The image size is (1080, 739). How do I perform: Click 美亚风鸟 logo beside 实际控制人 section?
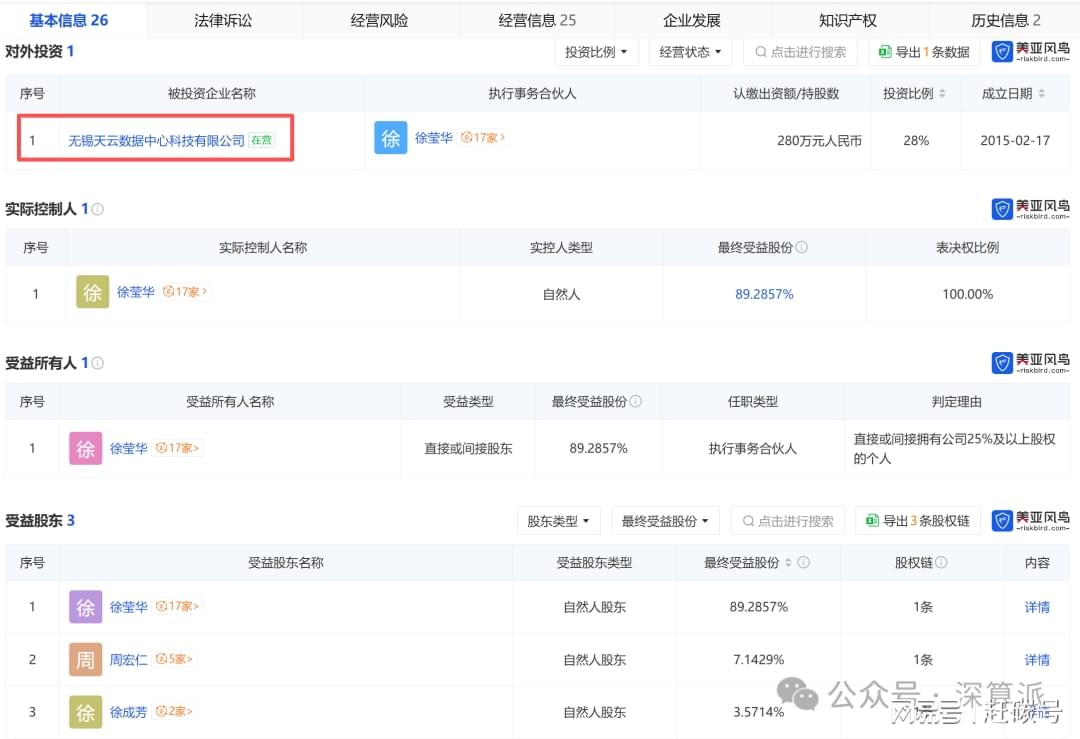pos(1030,209)
